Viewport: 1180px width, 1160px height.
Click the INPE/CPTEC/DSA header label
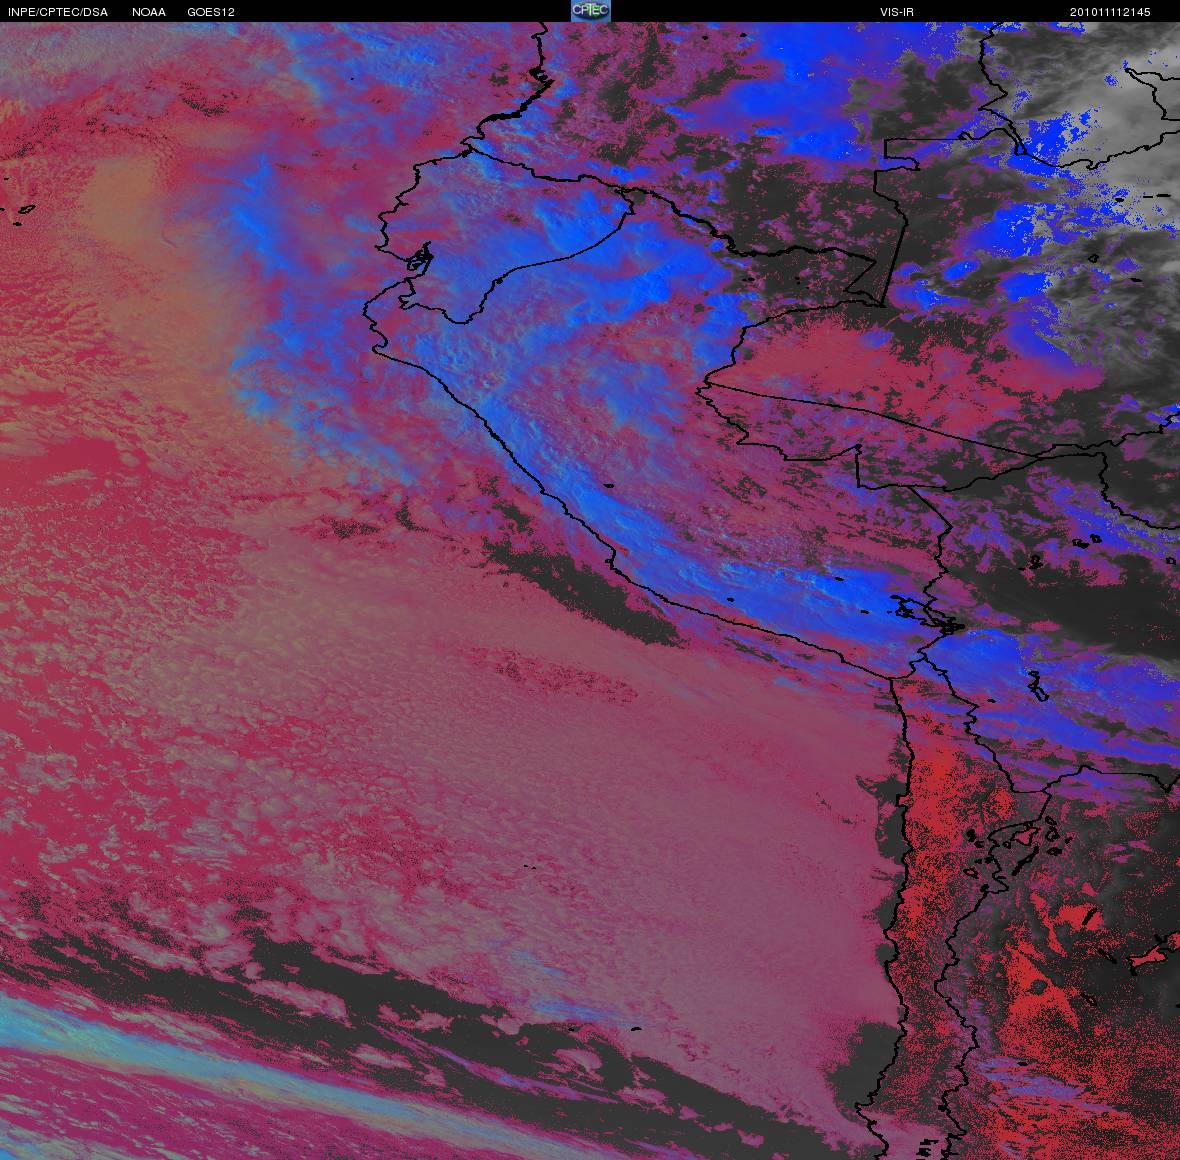58,12
